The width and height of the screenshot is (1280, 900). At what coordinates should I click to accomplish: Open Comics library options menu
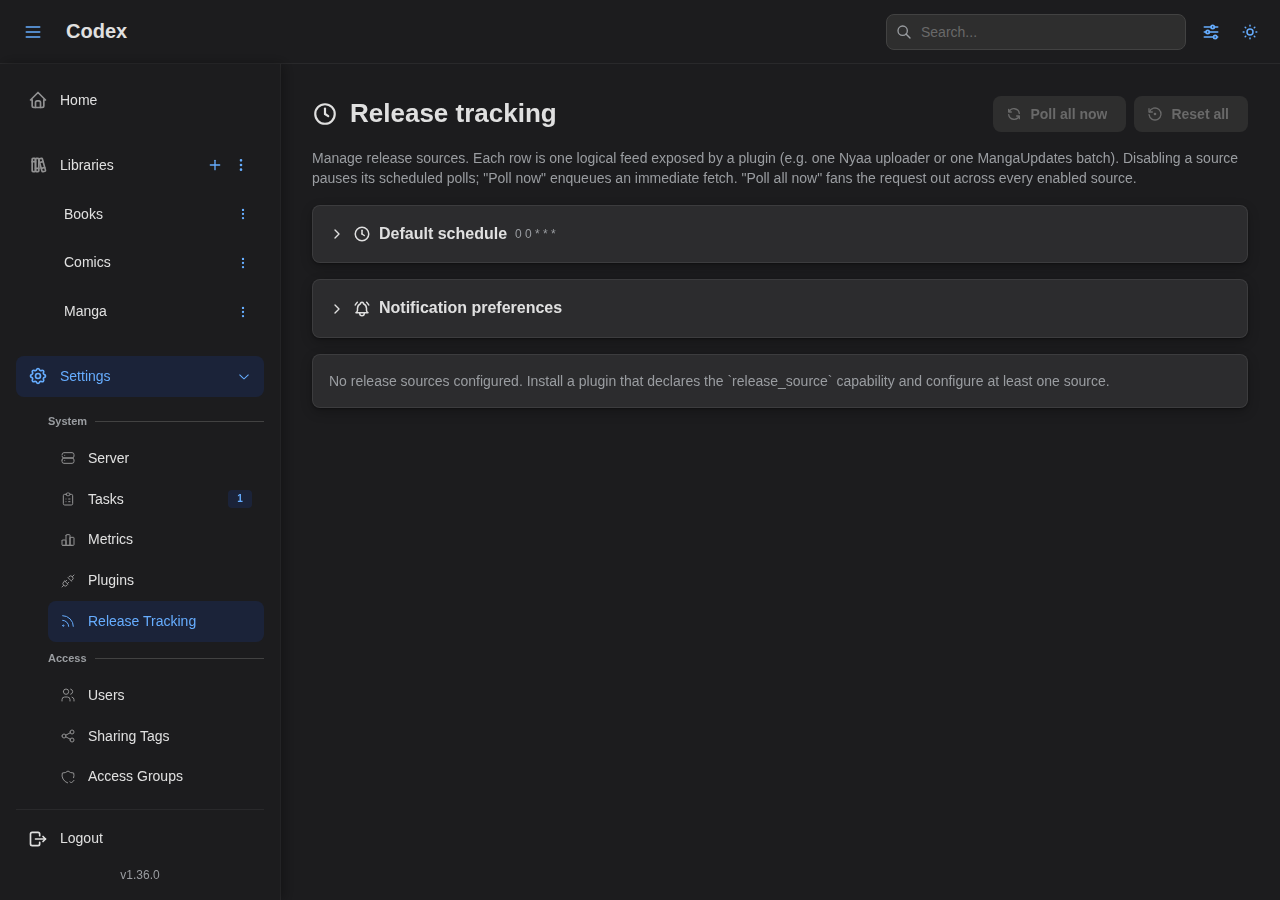[x=243, y=263]
